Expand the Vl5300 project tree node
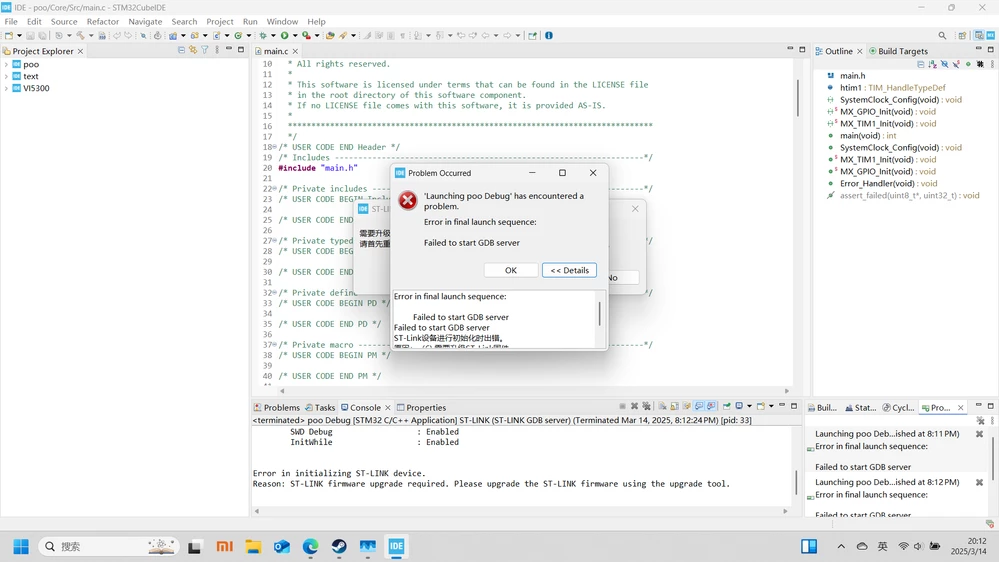The image size is (999, 562). [x=6, y=89]
